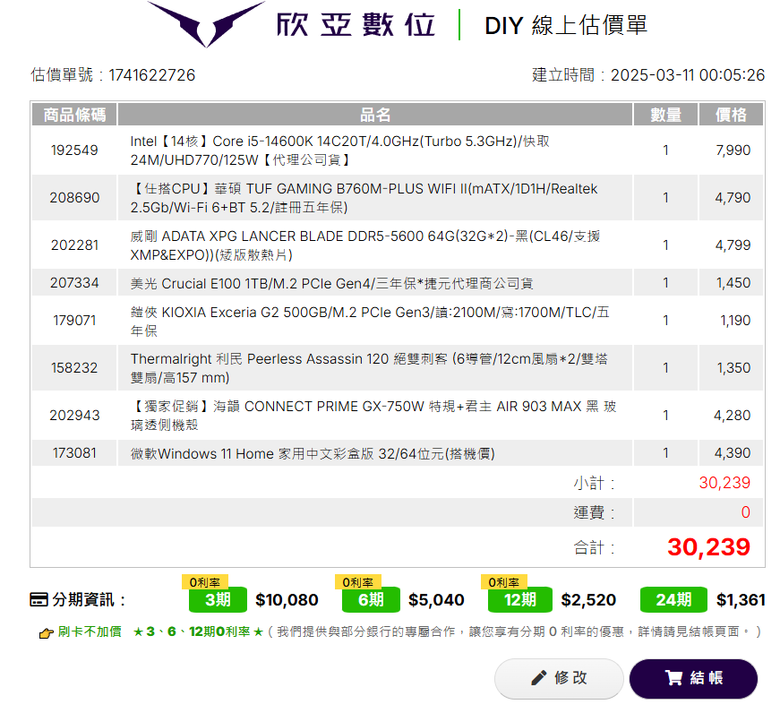Screen dimensions: 780x713
Task: Click the CONNECT PRIME GX-750W bundle item
Action: pos(373,415)
